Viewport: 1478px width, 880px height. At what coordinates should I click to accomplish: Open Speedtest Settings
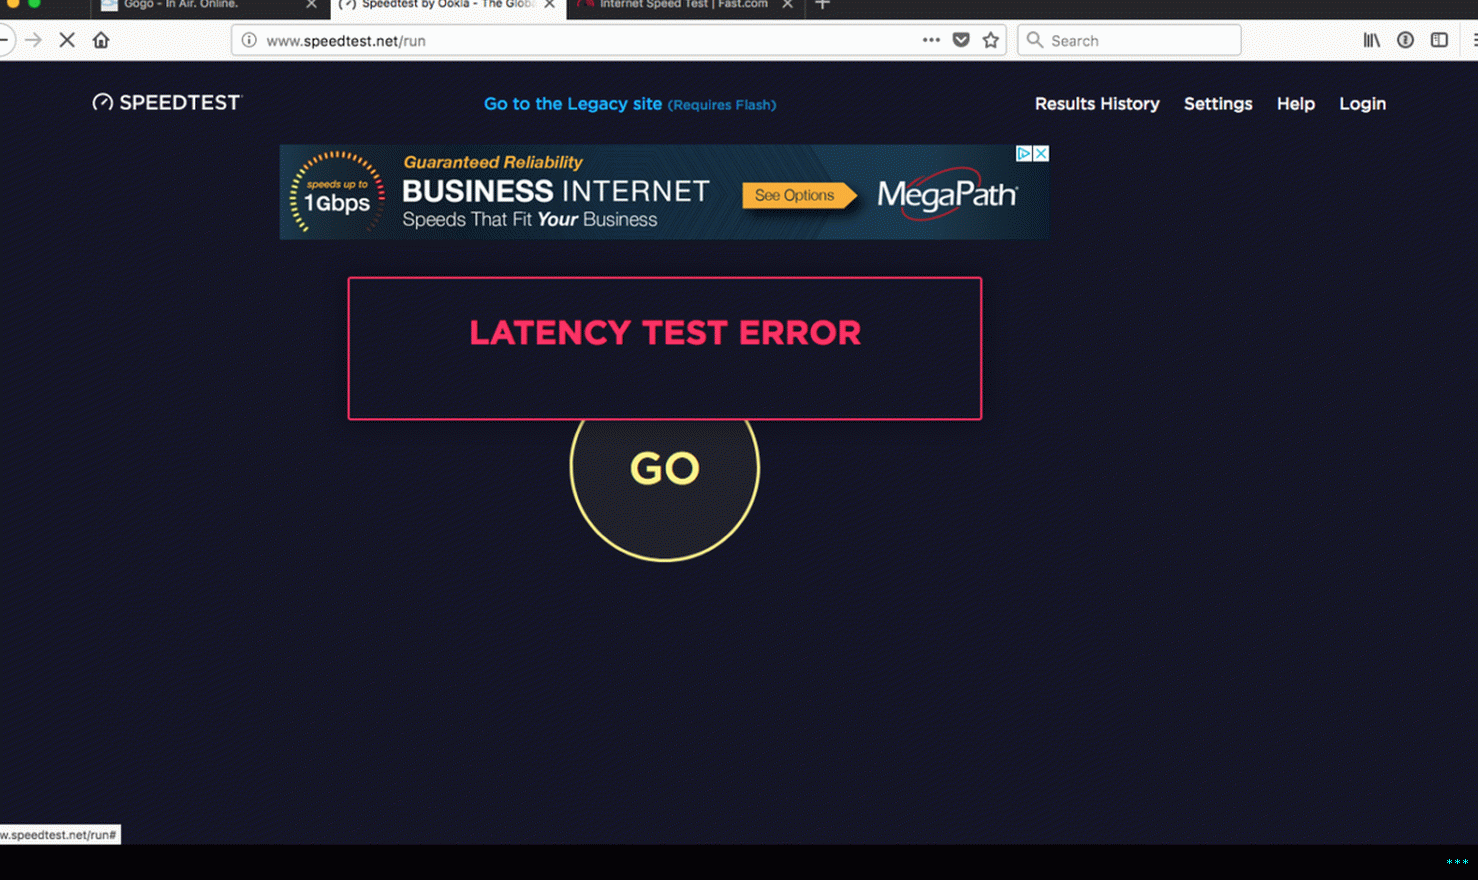1218,104
